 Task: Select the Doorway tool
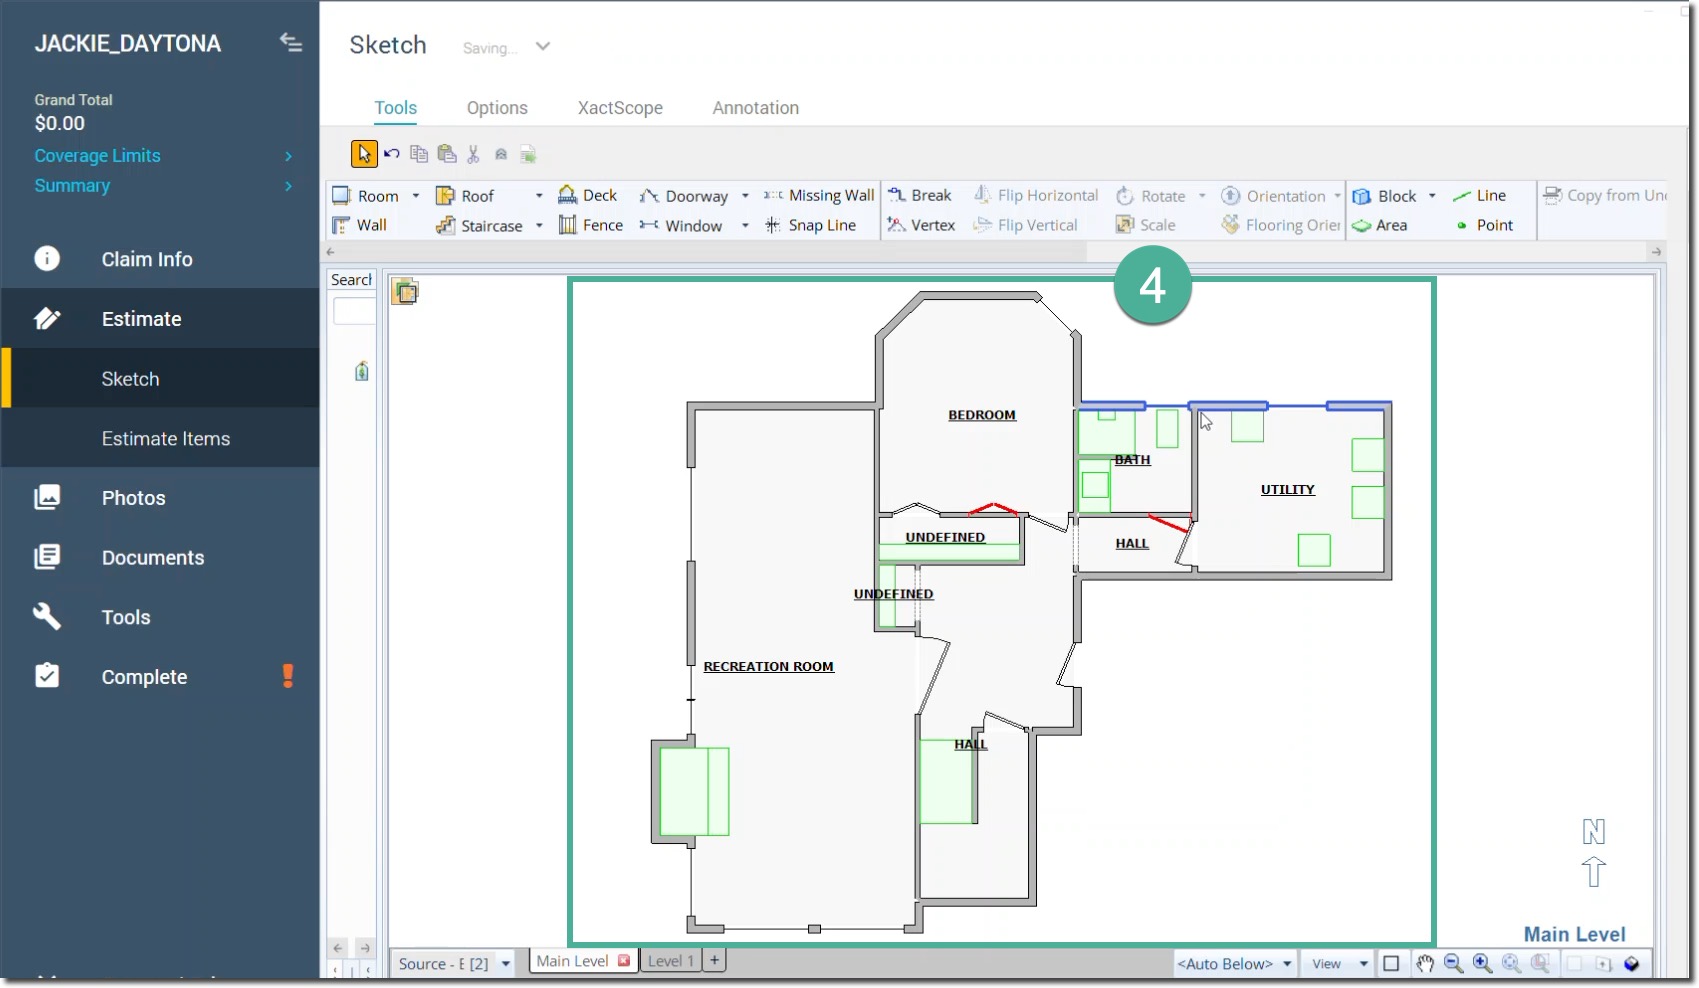[684, 196]
